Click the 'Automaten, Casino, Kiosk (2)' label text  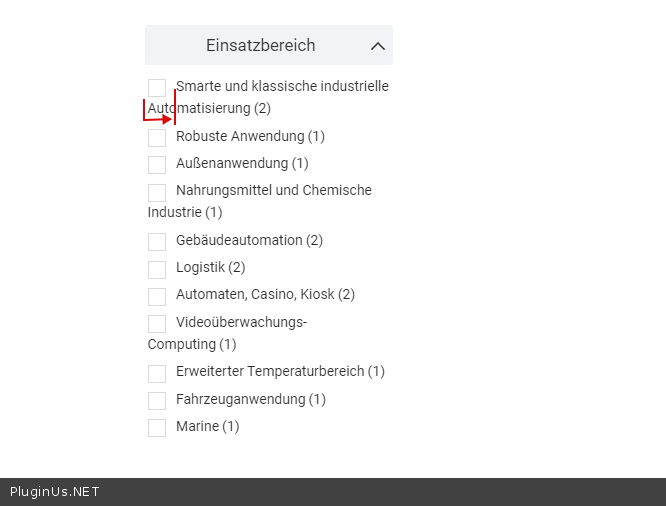(x=265, y=294)
